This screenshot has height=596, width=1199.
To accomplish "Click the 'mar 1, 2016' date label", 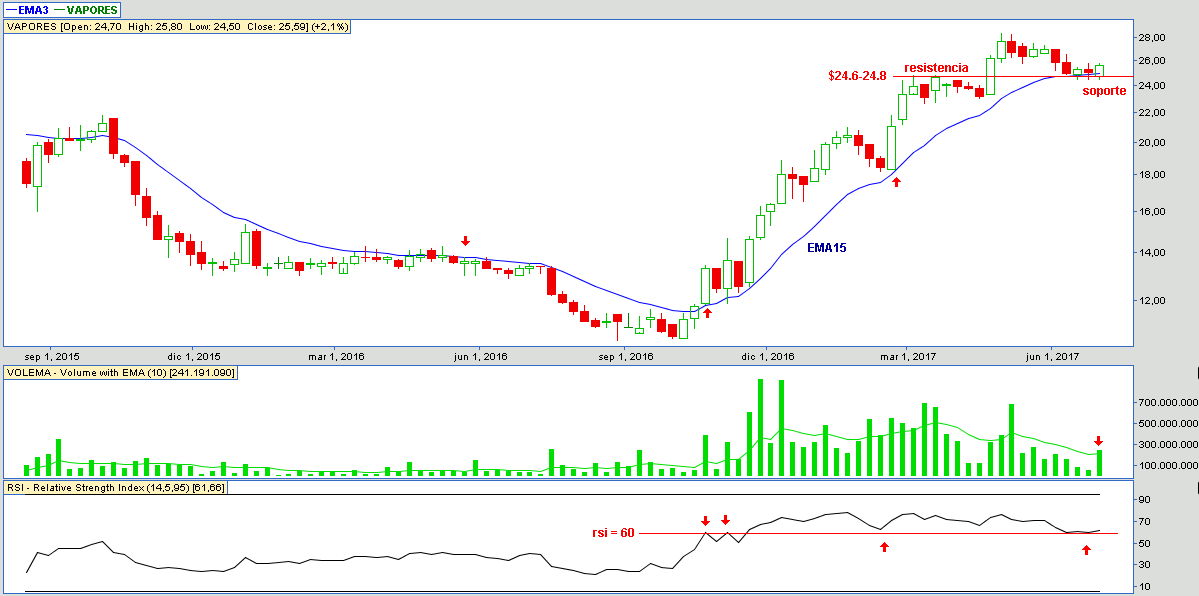I will tap(336, 357).
